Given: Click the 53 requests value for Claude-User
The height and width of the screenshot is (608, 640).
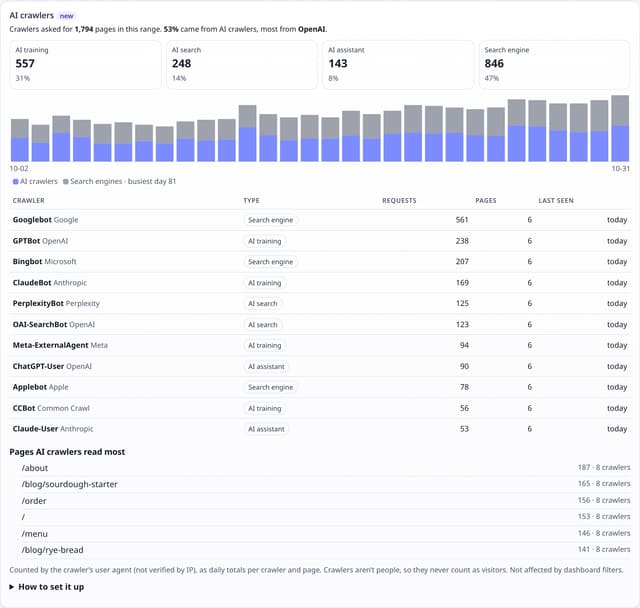Looking at the screenshot, I should point(464,429).
